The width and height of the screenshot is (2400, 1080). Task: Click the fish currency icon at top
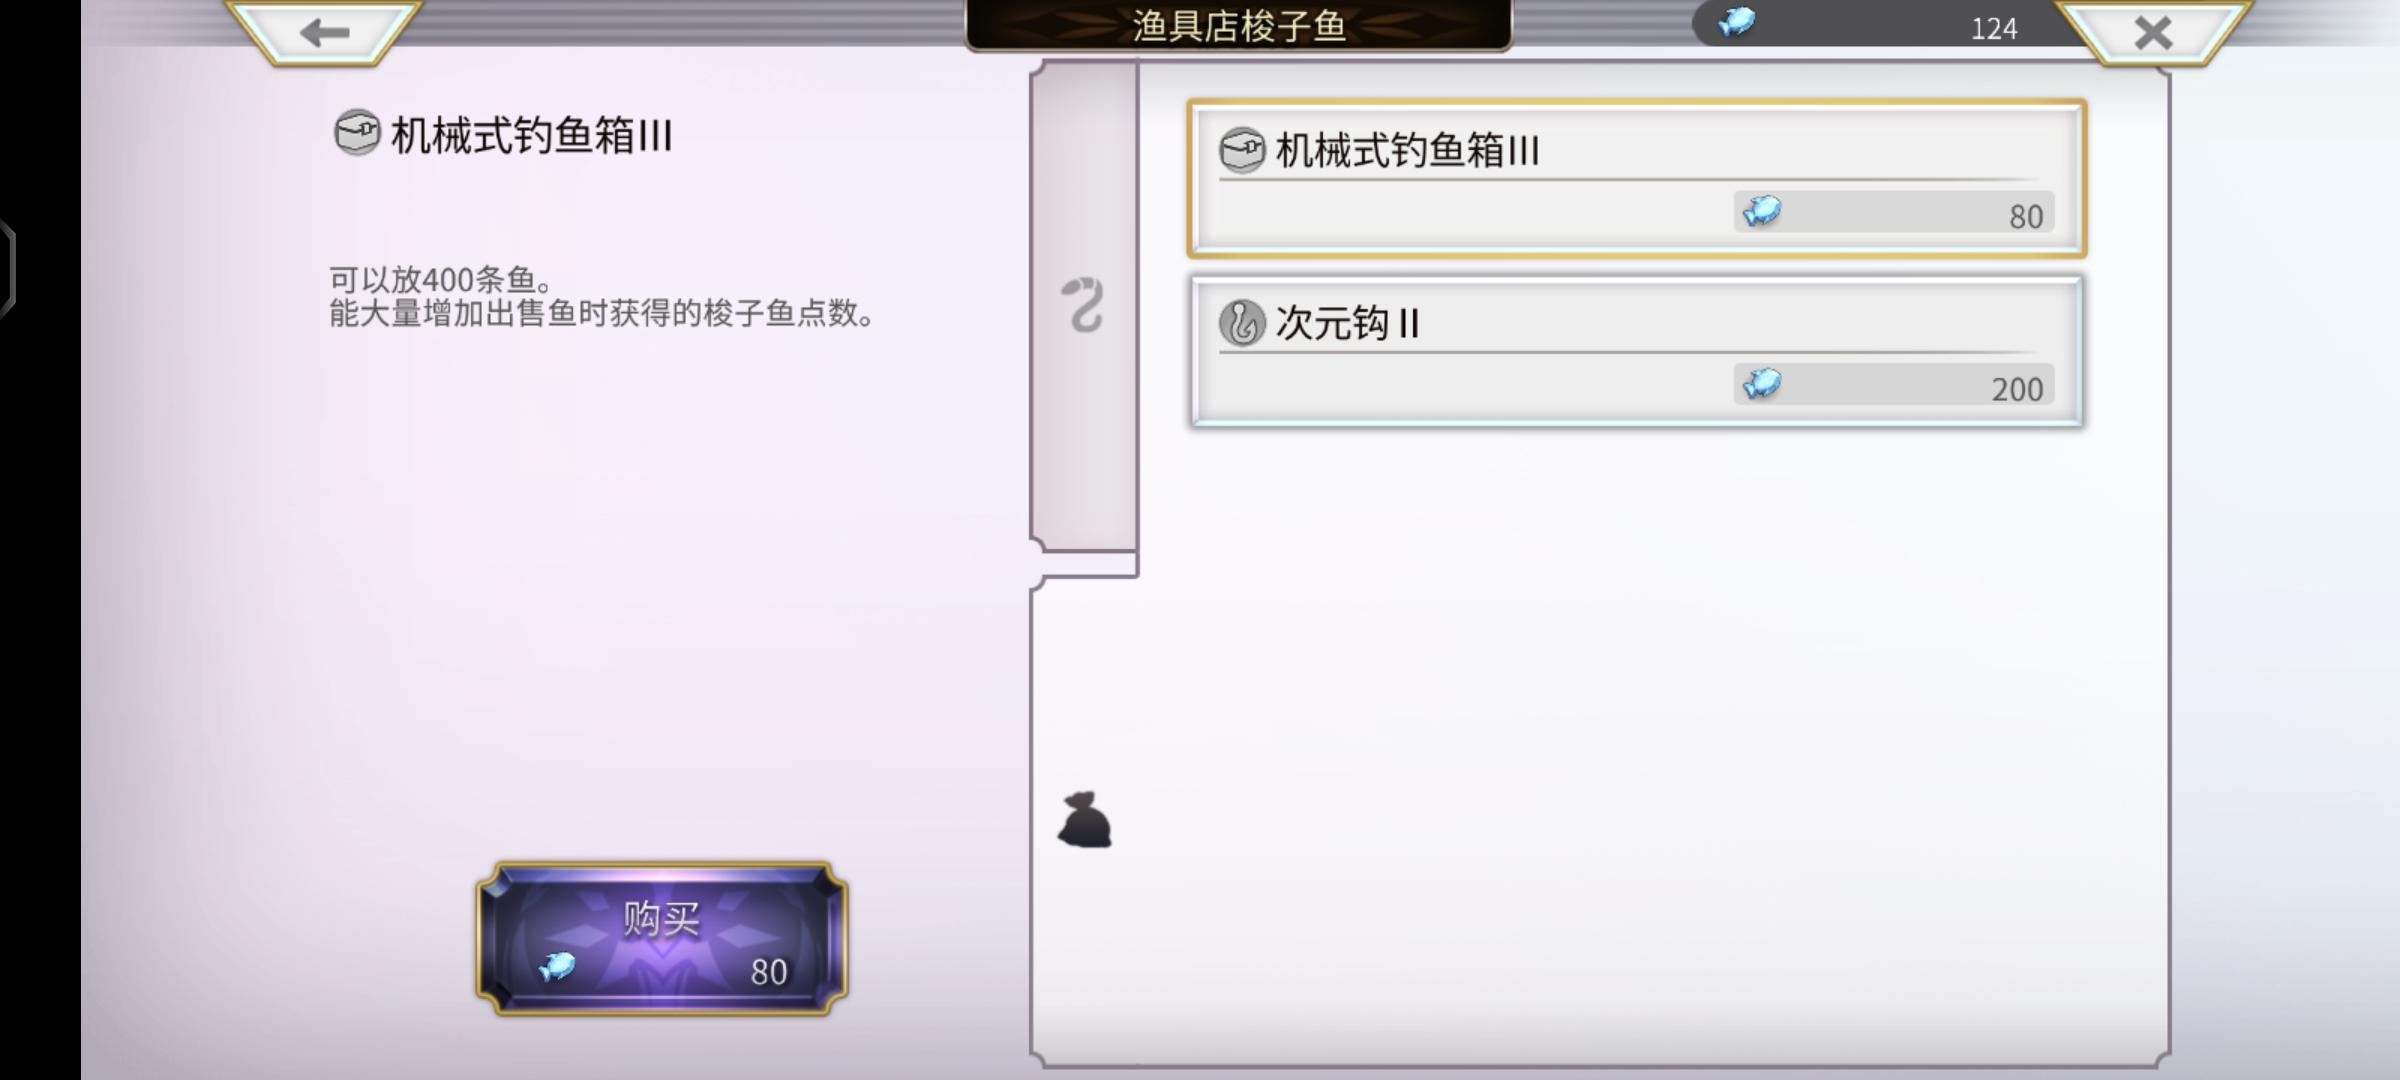[x=1736, y=22]
